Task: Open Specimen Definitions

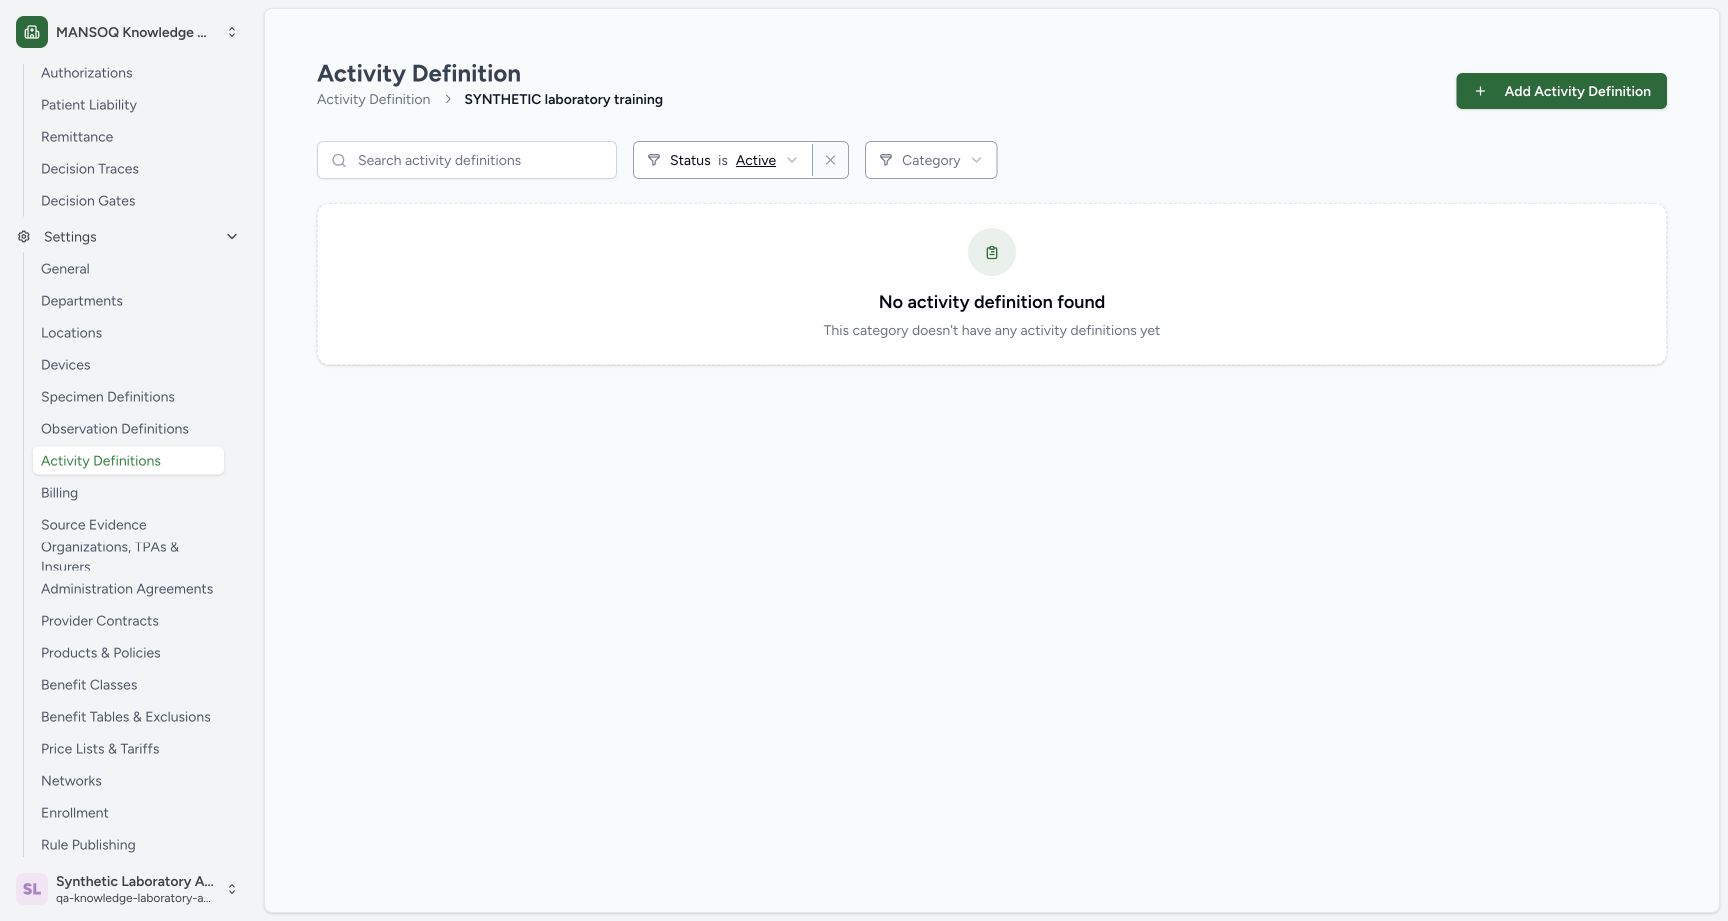Action: tap(108, 397)
